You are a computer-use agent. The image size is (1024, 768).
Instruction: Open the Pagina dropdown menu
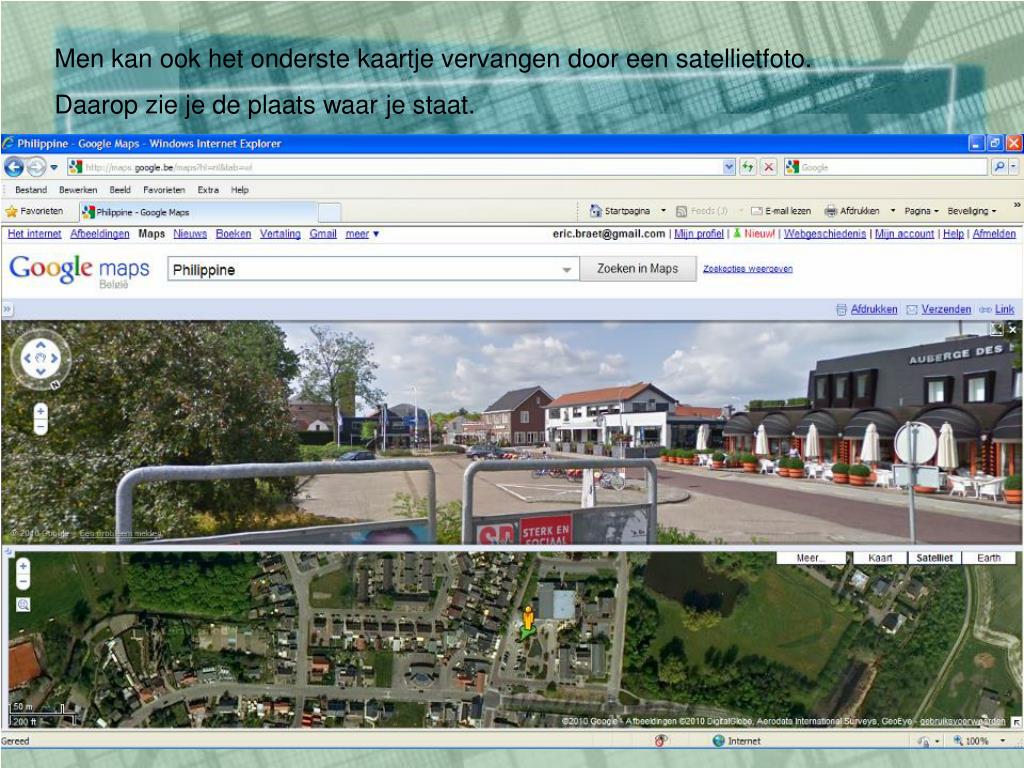(921, 211)
